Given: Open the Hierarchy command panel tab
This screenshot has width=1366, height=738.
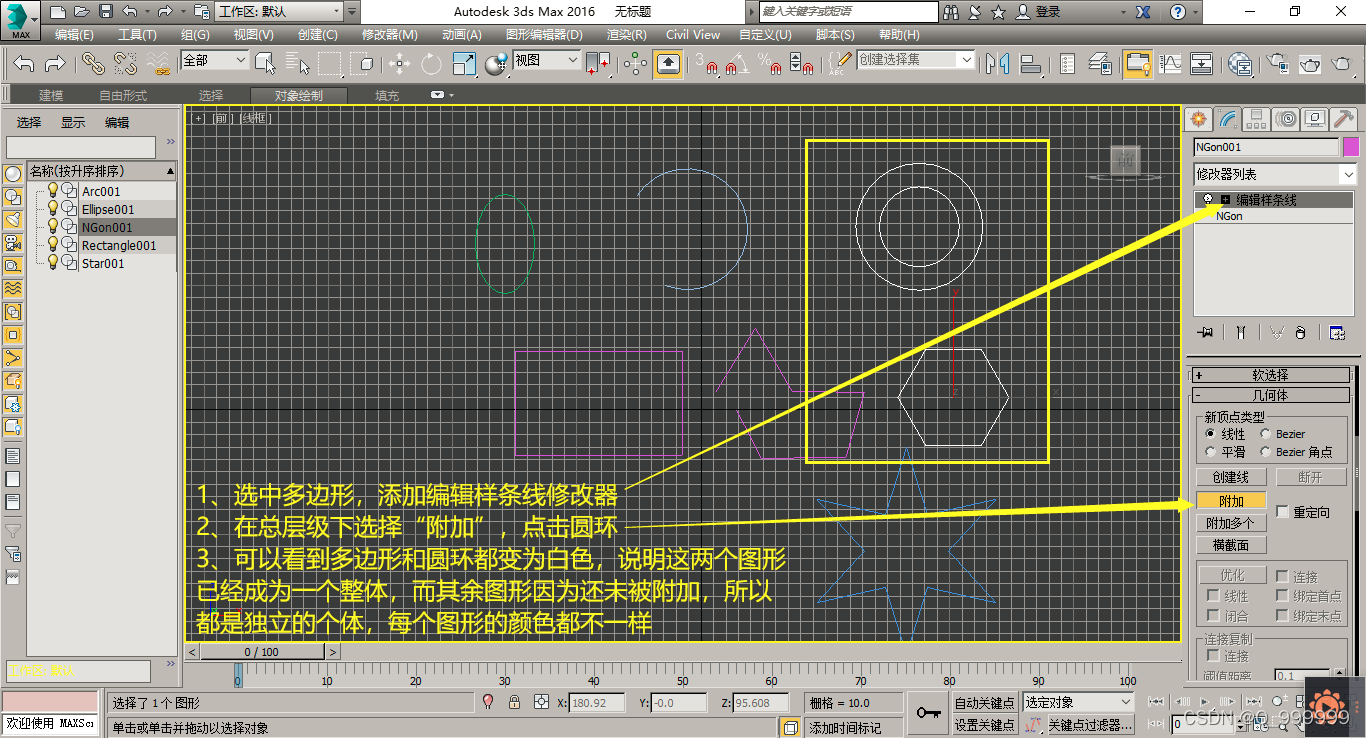Looking at the screenshot, I should [1257, 119].
